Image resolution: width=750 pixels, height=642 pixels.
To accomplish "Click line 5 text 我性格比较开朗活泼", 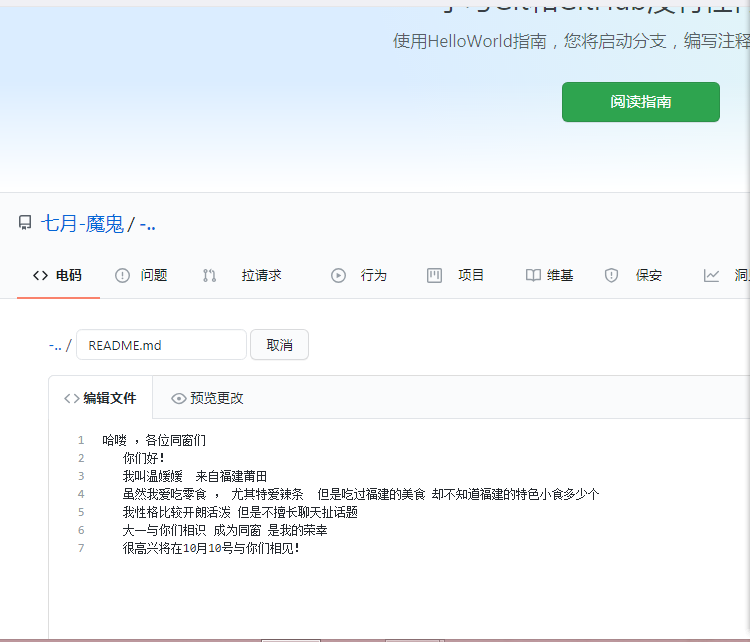I will [240, 512].
